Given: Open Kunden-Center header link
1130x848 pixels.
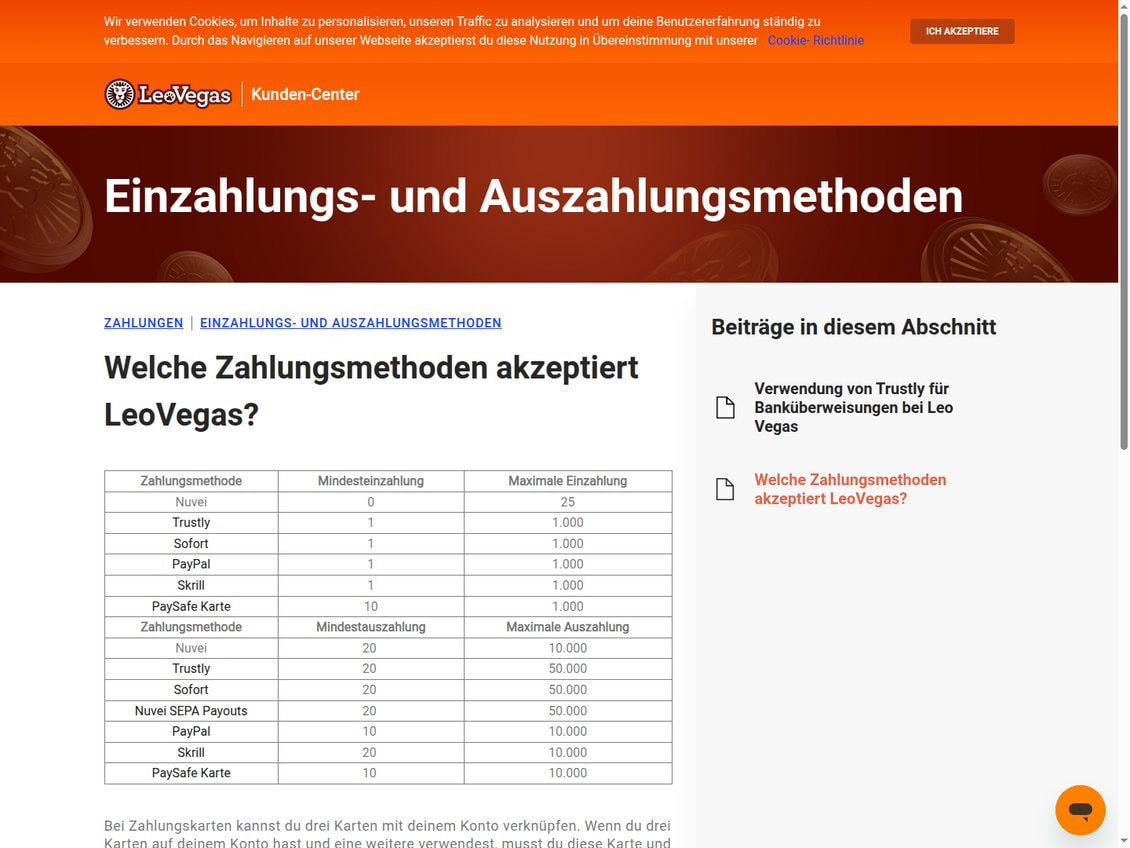Looking at the screenshot, I should 305,94.
